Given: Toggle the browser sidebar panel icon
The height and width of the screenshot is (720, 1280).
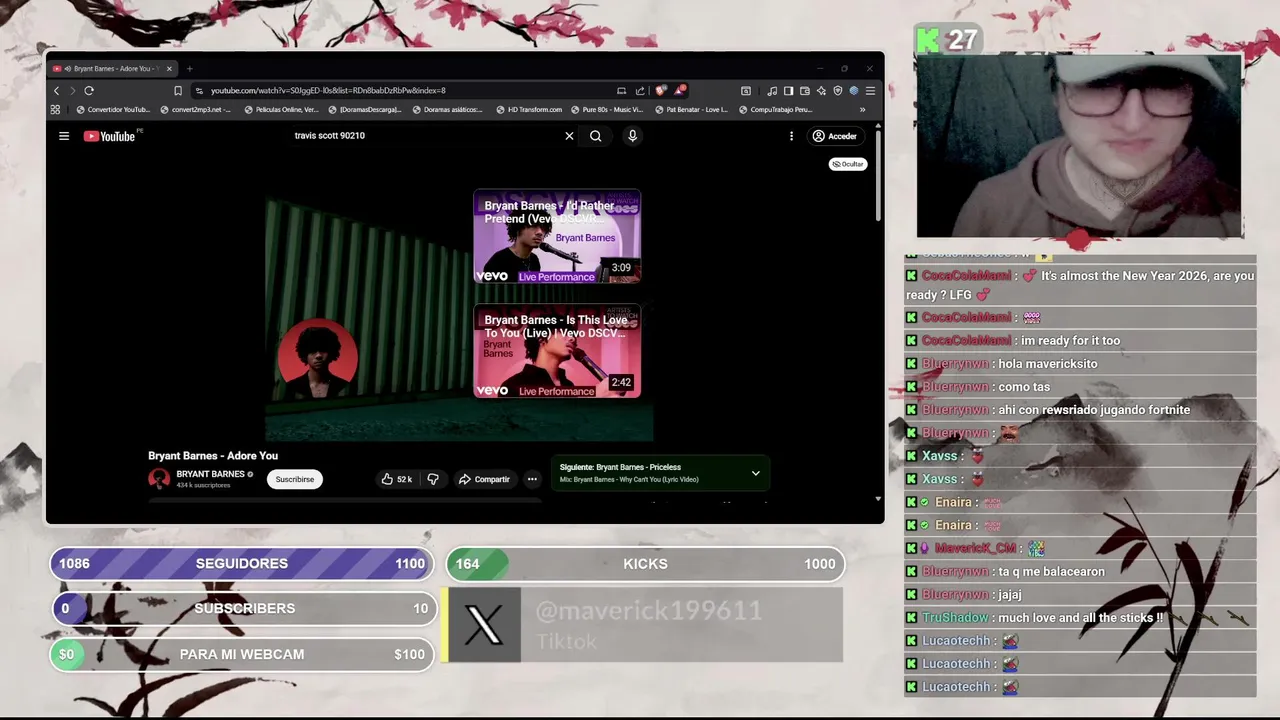Looking at the screenshot, I should (788, 90).
